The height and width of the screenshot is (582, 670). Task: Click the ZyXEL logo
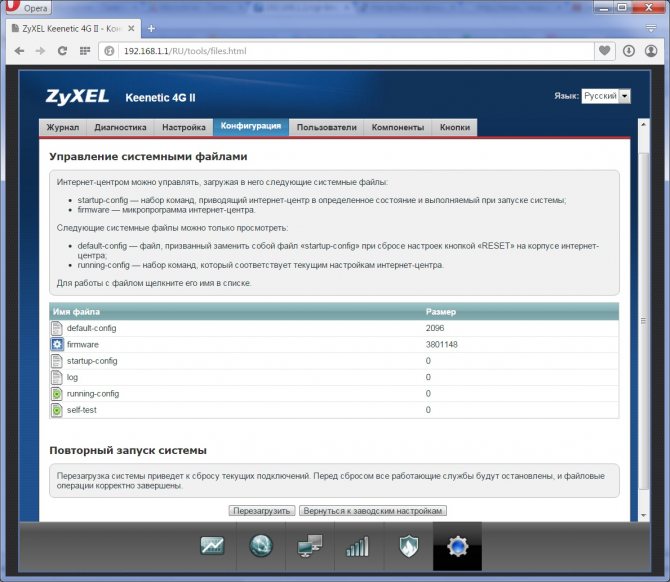77,97
